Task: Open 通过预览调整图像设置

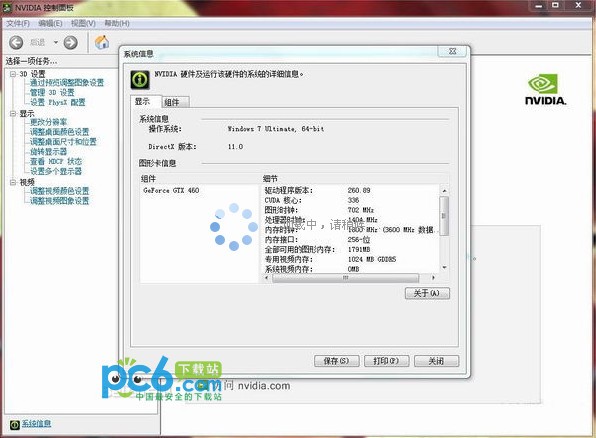Action: (x=67, y=83)
